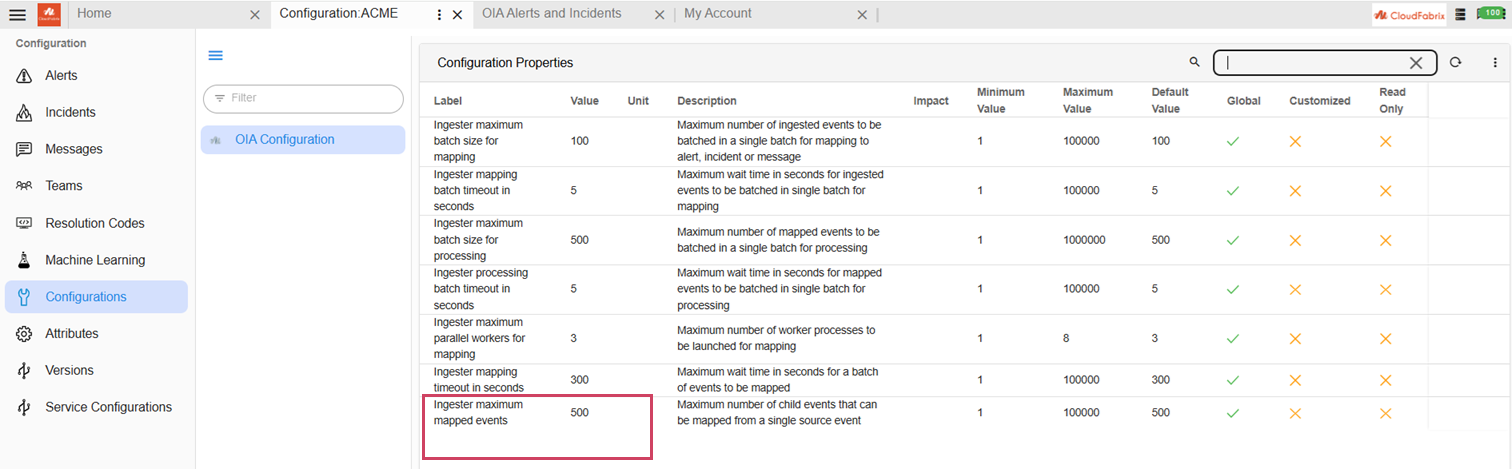Image resolution: width=1512 pixels, height=469 pixels.
Task: Click the Description column header
Action: 707,101
